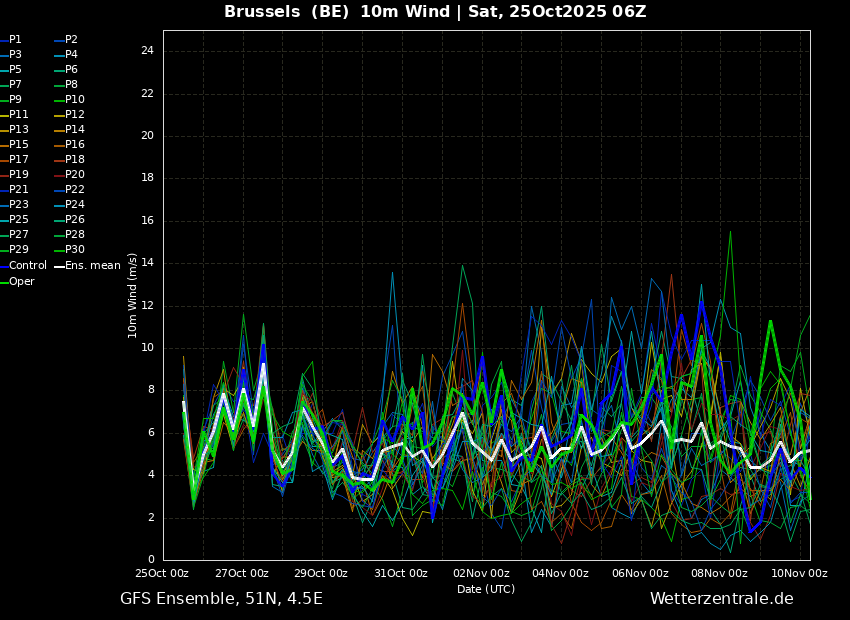The image size is (850, 620).
Task: Click the Control legend entry
Action: point(23,266)
